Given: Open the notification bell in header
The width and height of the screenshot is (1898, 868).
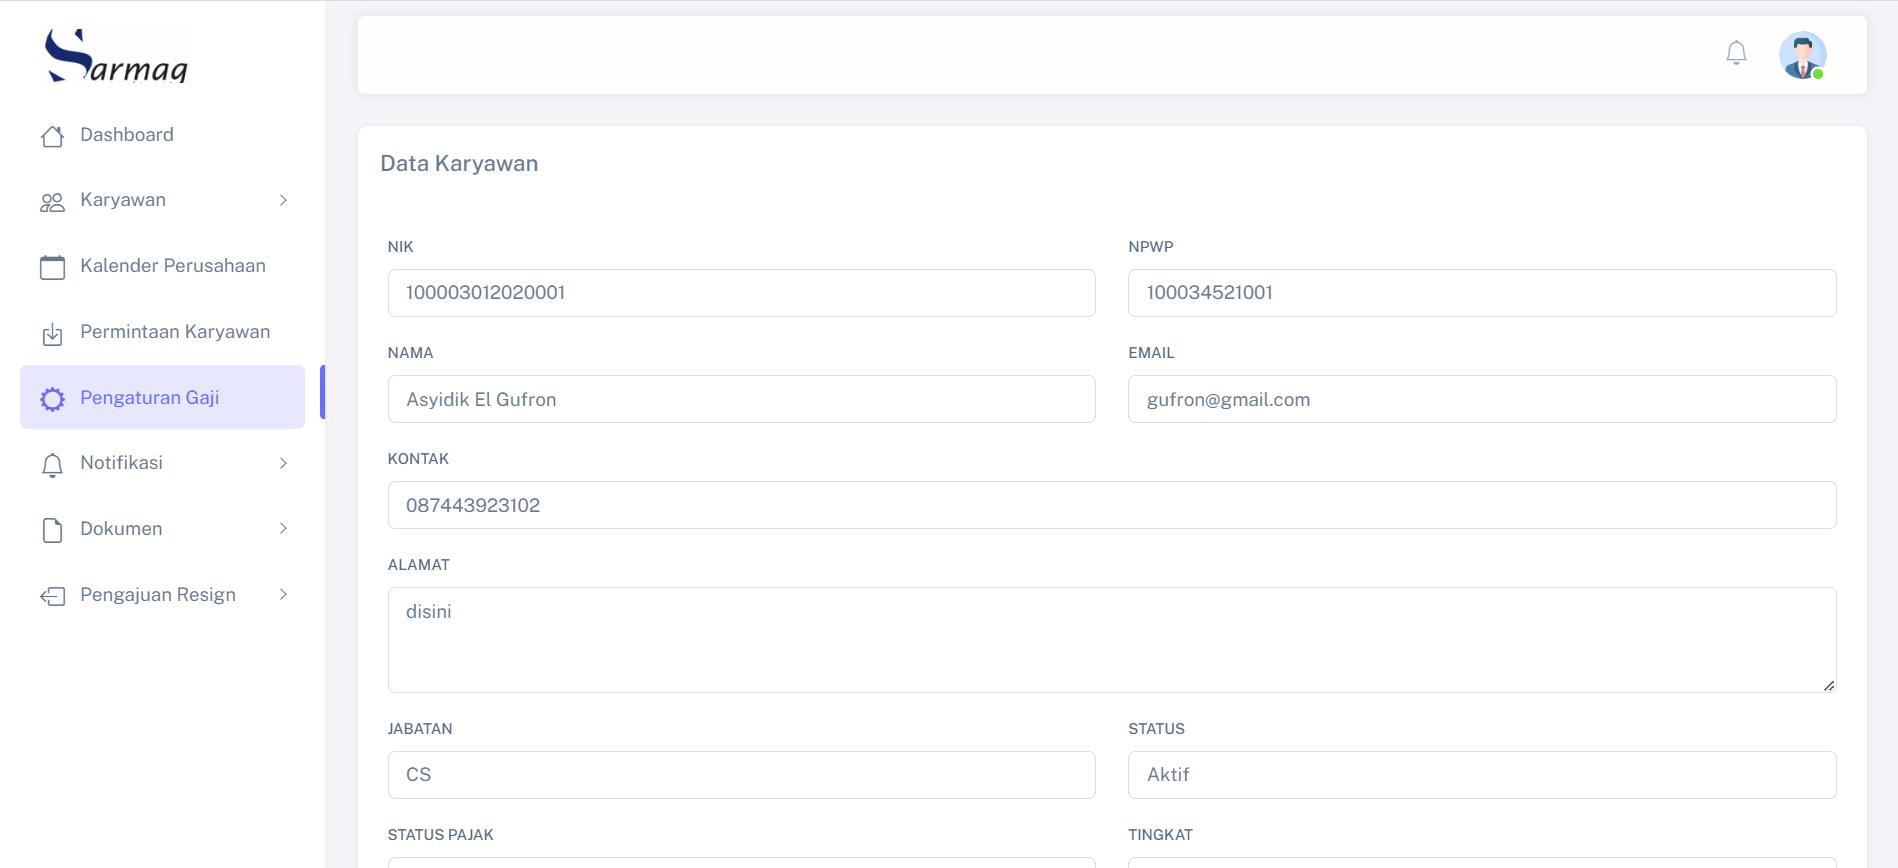Looking at the screenshot, I should pyautogui.click(x=1736, y=53).
